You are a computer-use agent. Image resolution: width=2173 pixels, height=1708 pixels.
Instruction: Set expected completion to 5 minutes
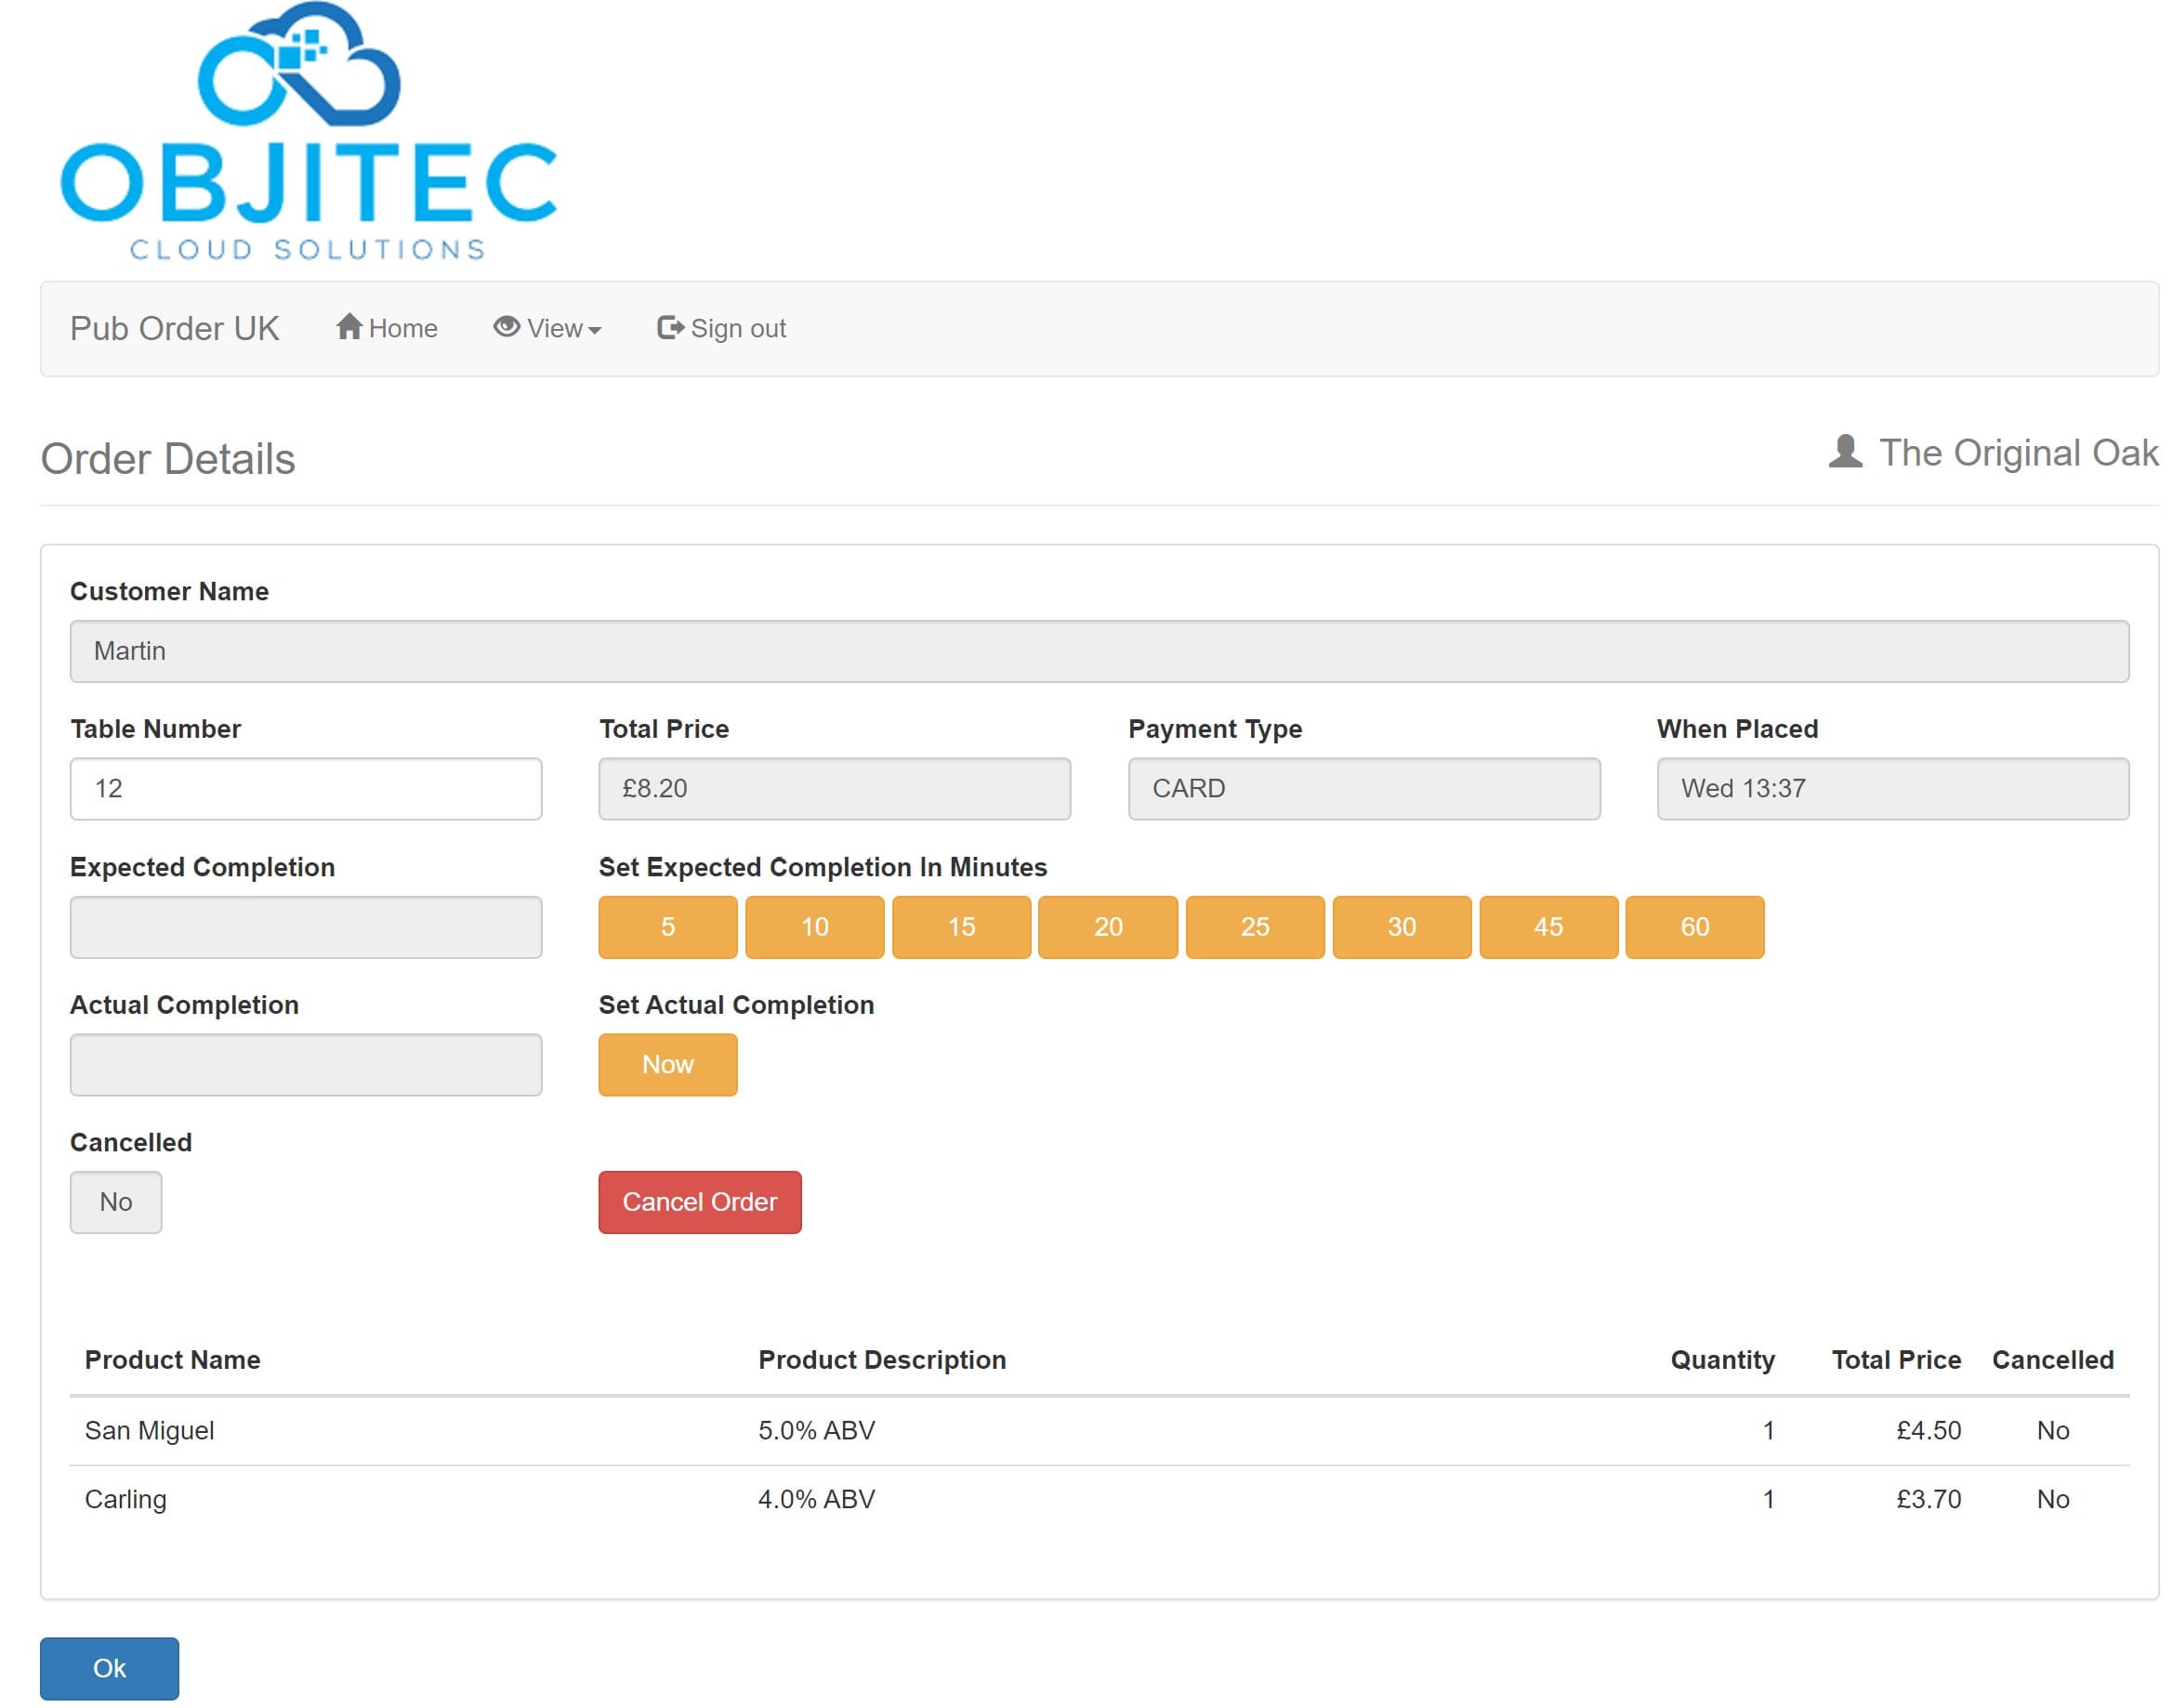tap(668, 928)
